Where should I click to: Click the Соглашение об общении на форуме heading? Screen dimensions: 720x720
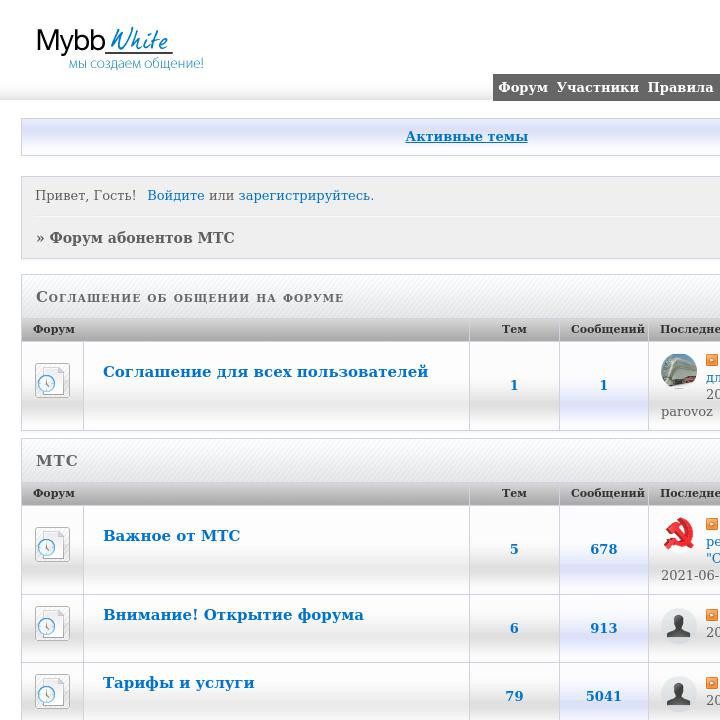(190, 297)
